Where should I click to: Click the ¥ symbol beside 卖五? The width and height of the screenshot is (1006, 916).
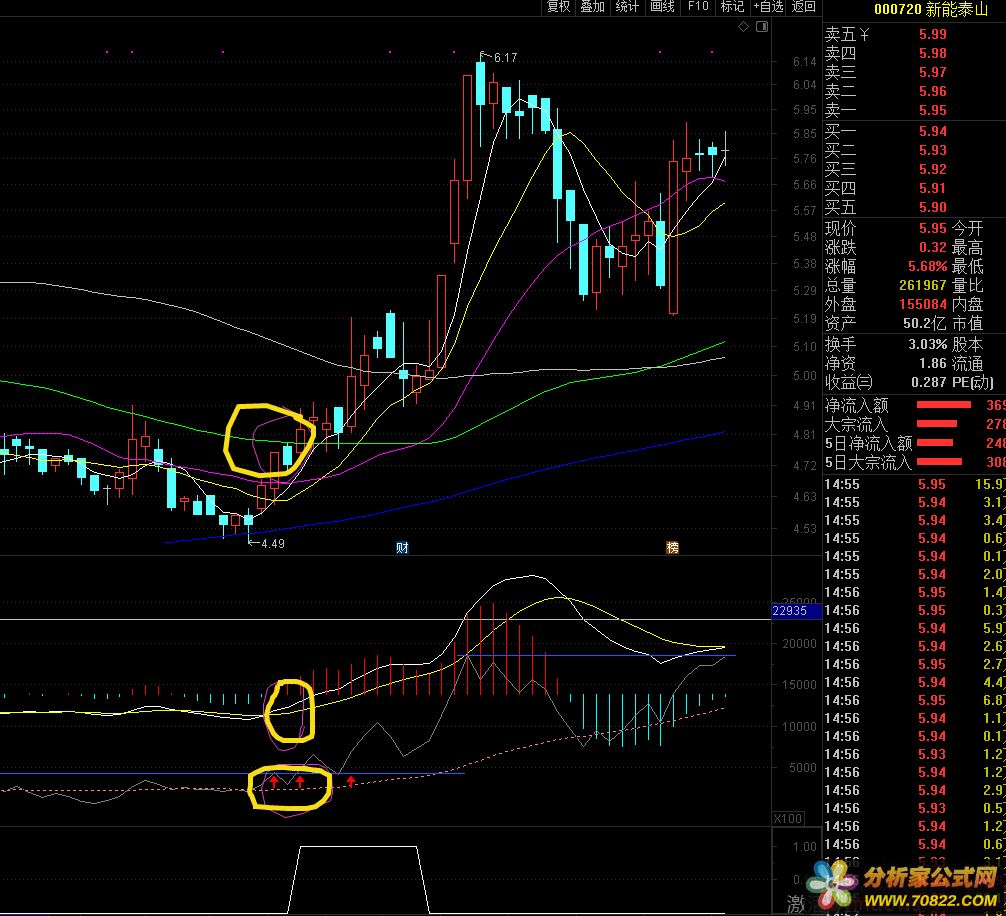865,34
